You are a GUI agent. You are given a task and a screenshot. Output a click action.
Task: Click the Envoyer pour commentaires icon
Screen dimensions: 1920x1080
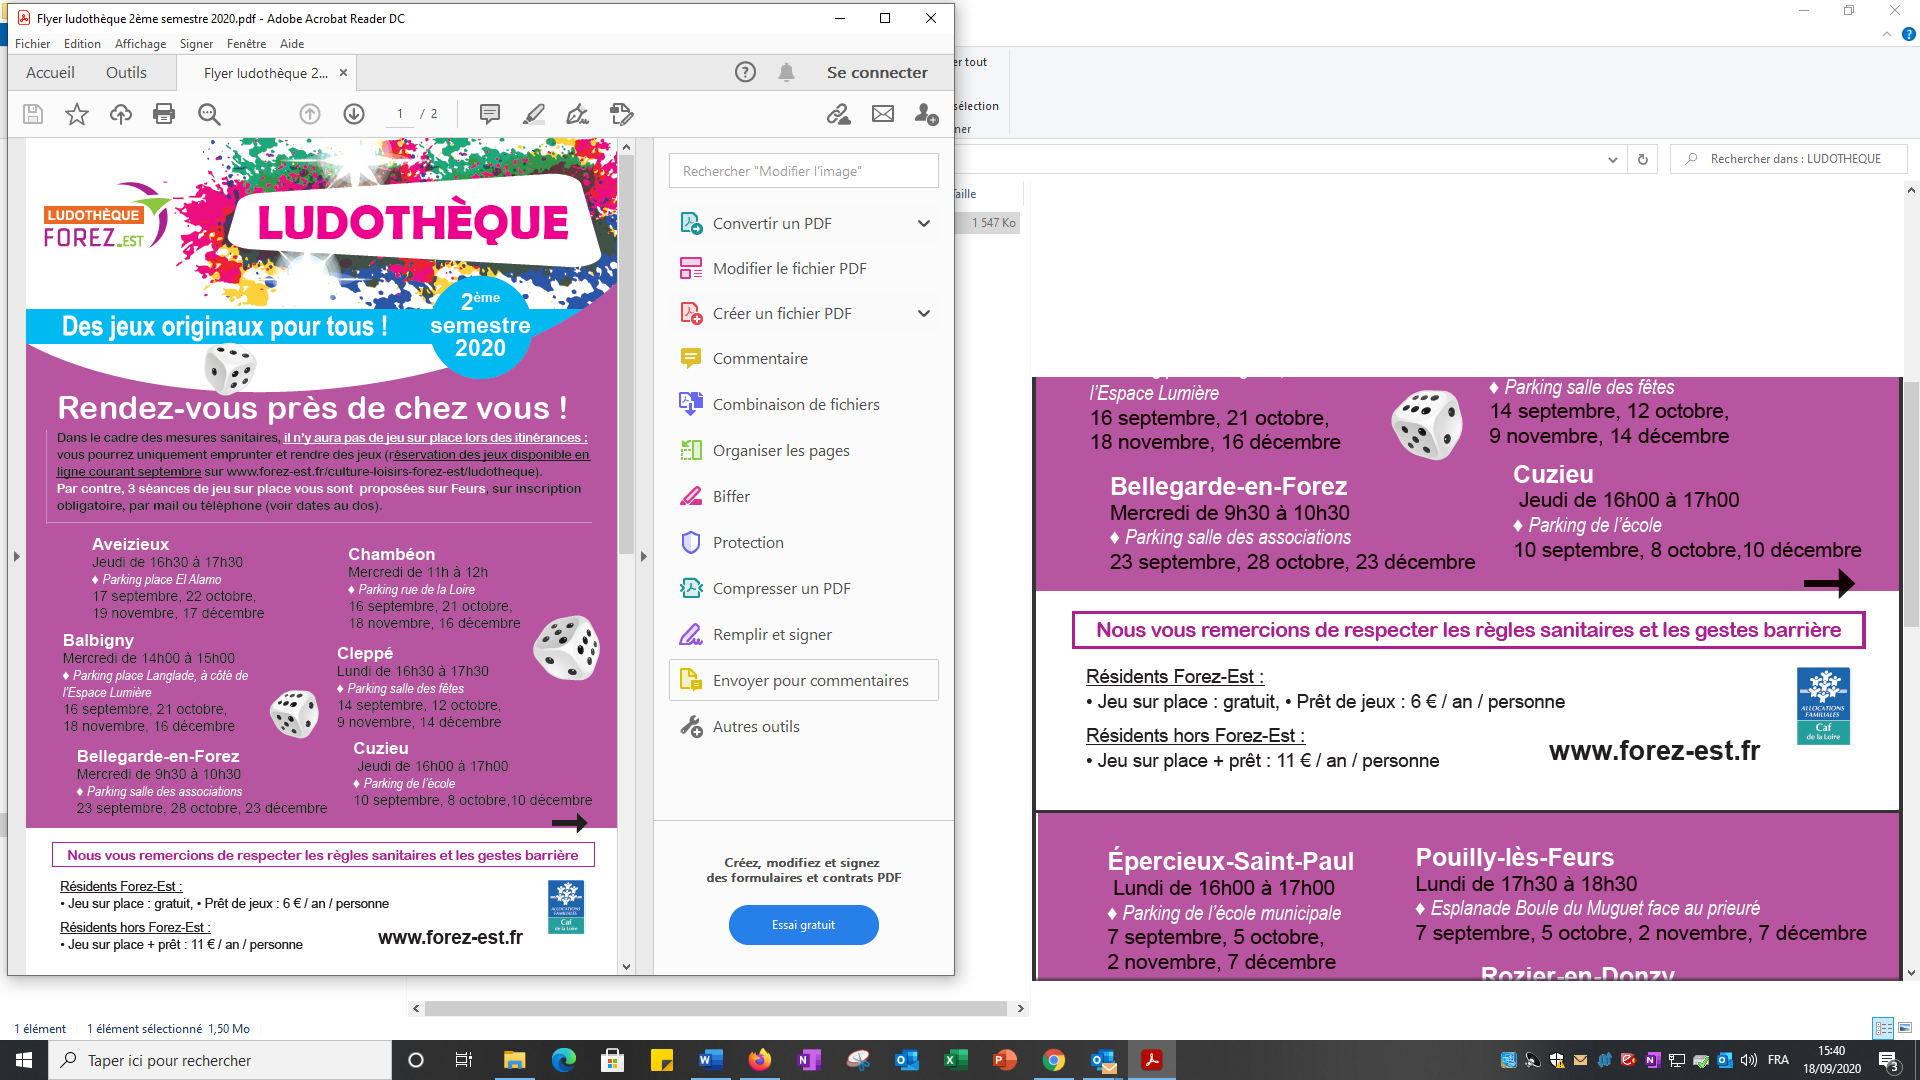(x=691, y=680)
